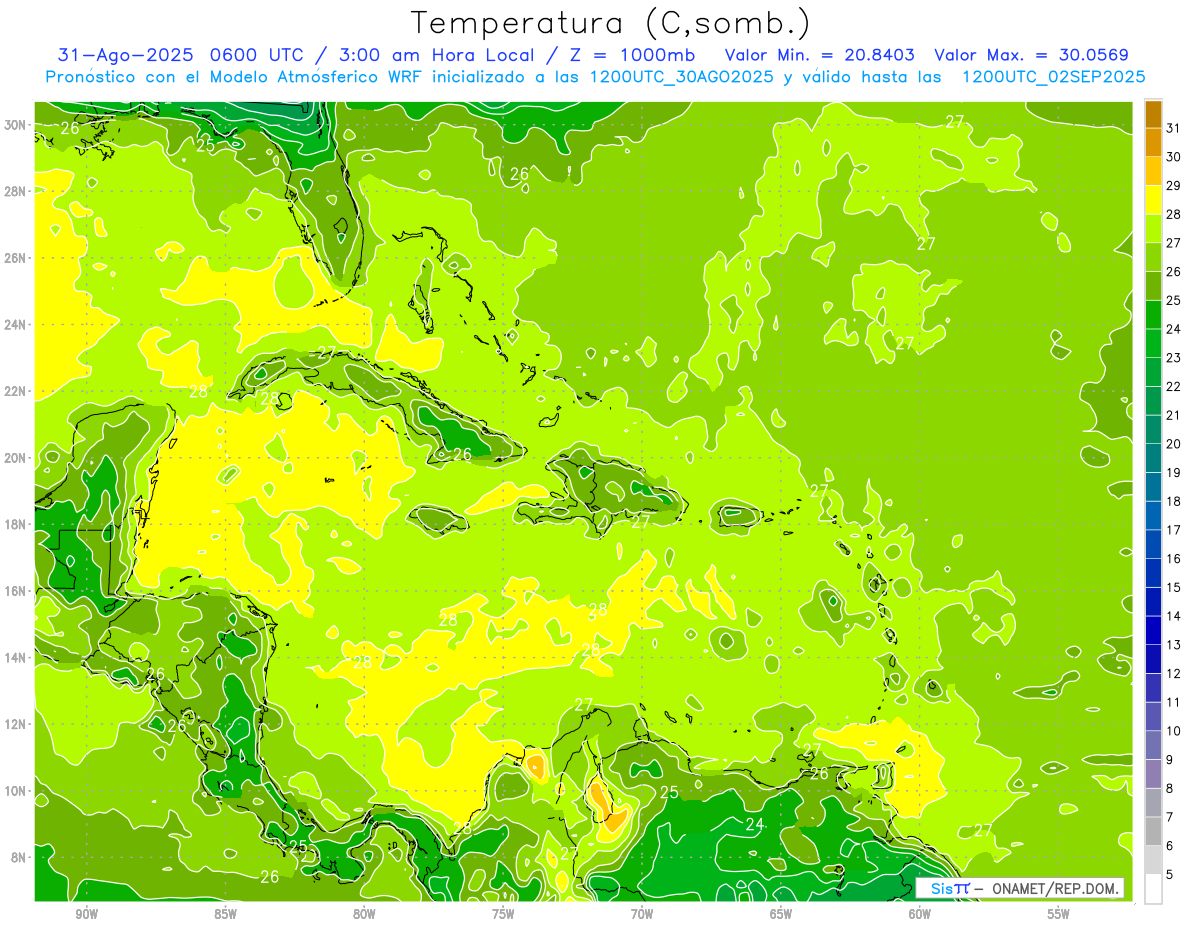This screenshot has width=1200, height=927.
Task: Pick the blue legend swatch between 15 and 16
Action: [1153, 573]
